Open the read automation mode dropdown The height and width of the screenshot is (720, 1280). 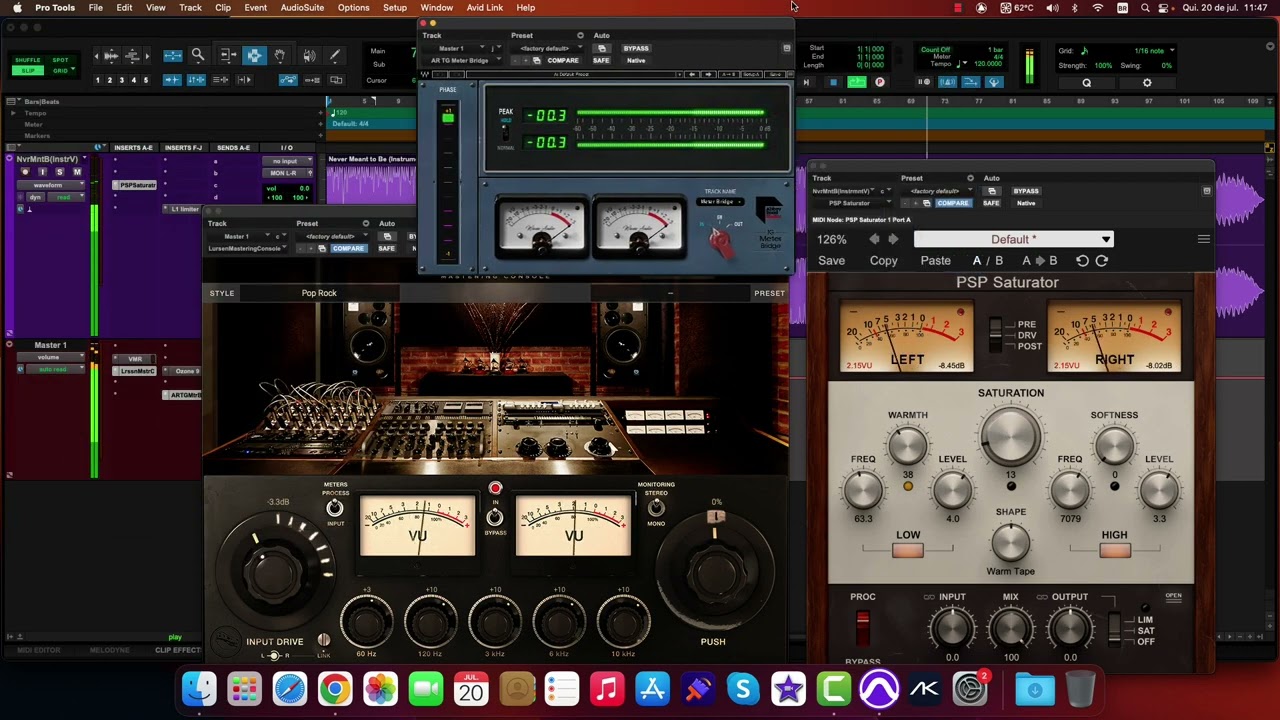click(x=66, y=197)
